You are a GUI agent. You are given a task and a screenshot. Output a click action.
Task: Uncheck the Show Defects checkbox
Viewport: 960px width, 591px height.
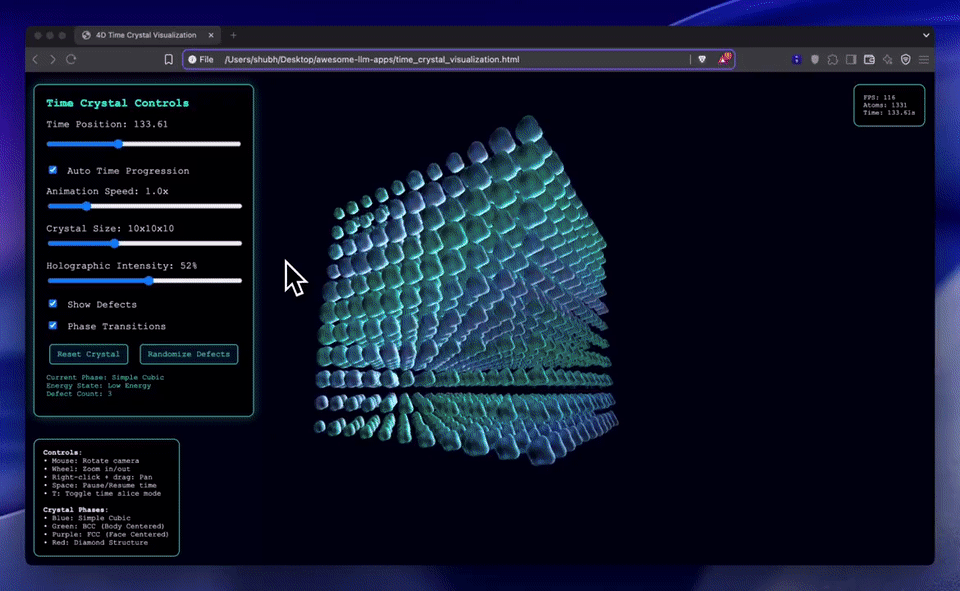53,304
